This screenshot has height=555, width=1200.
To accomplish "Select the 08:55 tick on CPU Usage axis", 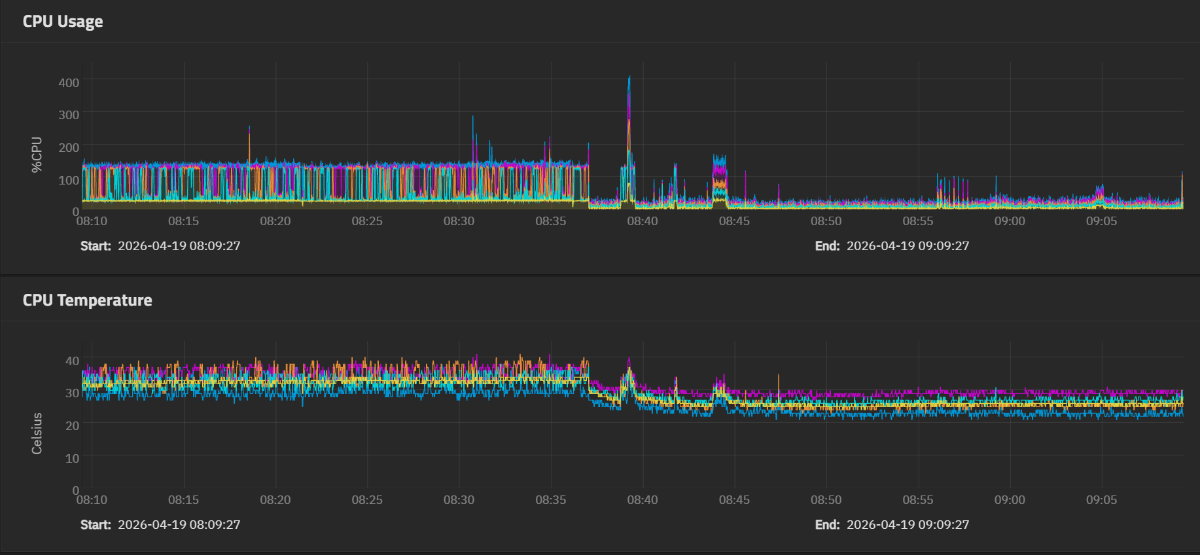I will pyautogui.click(x=918, y=221).
